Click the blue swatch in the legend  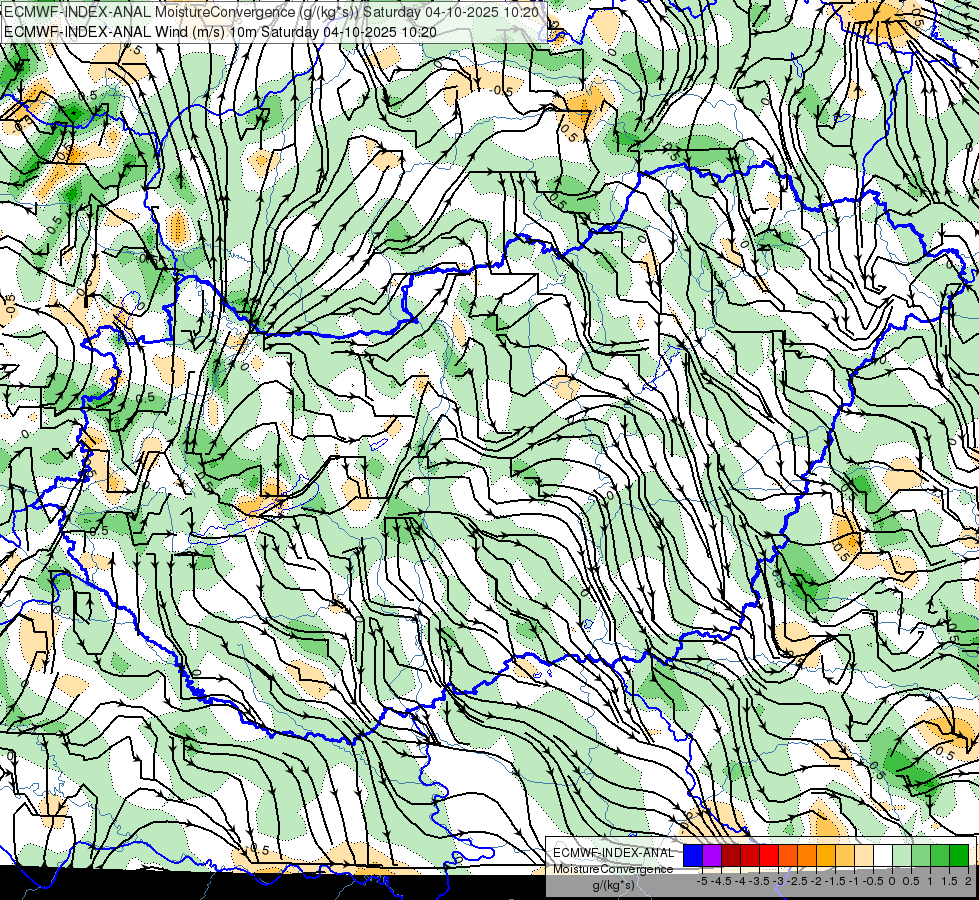(693, 856)
